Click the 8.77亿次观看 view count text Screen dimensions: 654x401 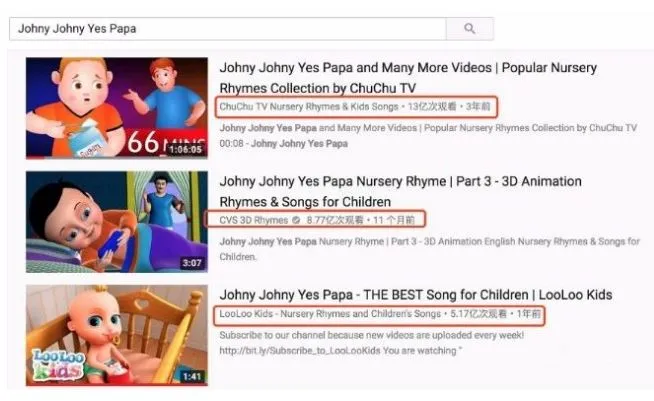coord(335,220)
